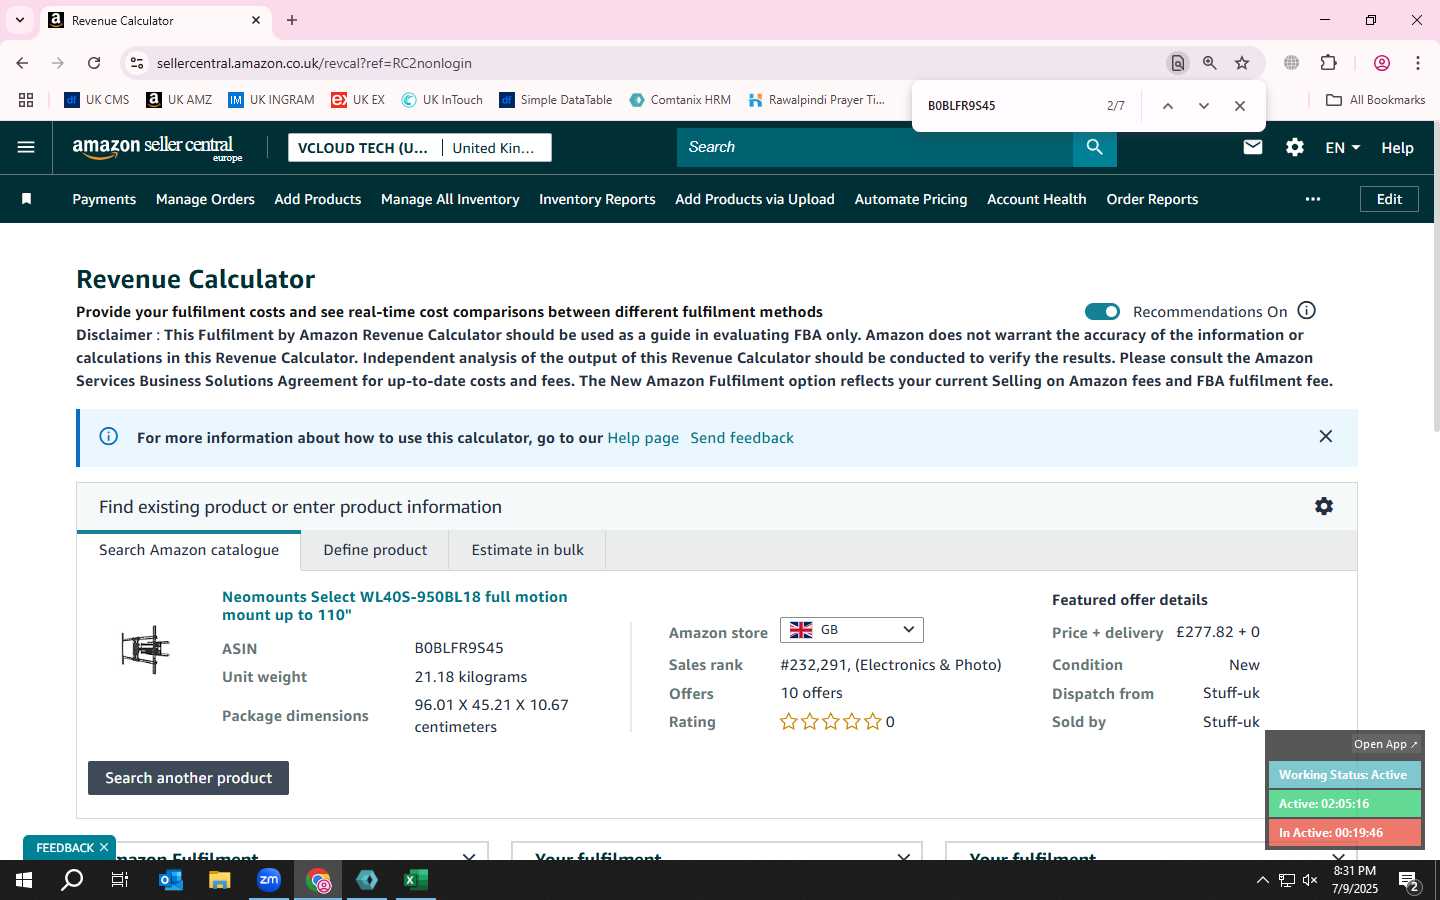Open the Chrome profile avatar
The image size is (1440, 900).
1382,63
